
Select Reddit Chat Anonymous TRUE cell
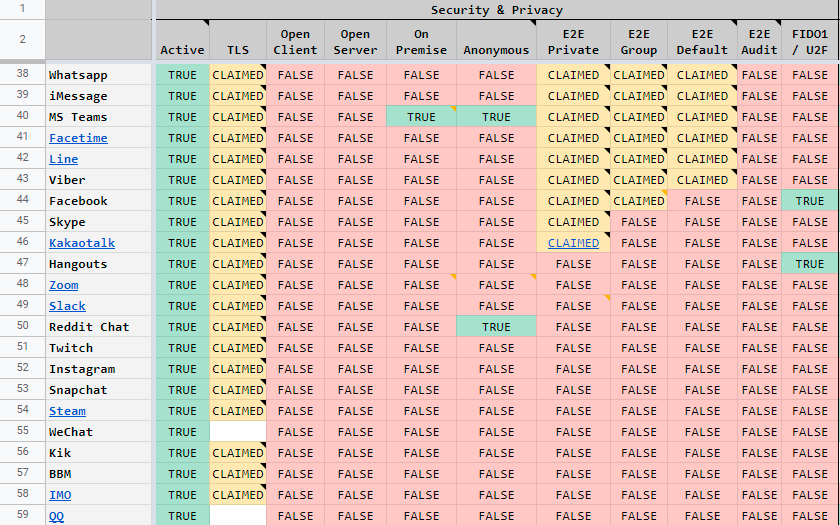pos(496,327)
